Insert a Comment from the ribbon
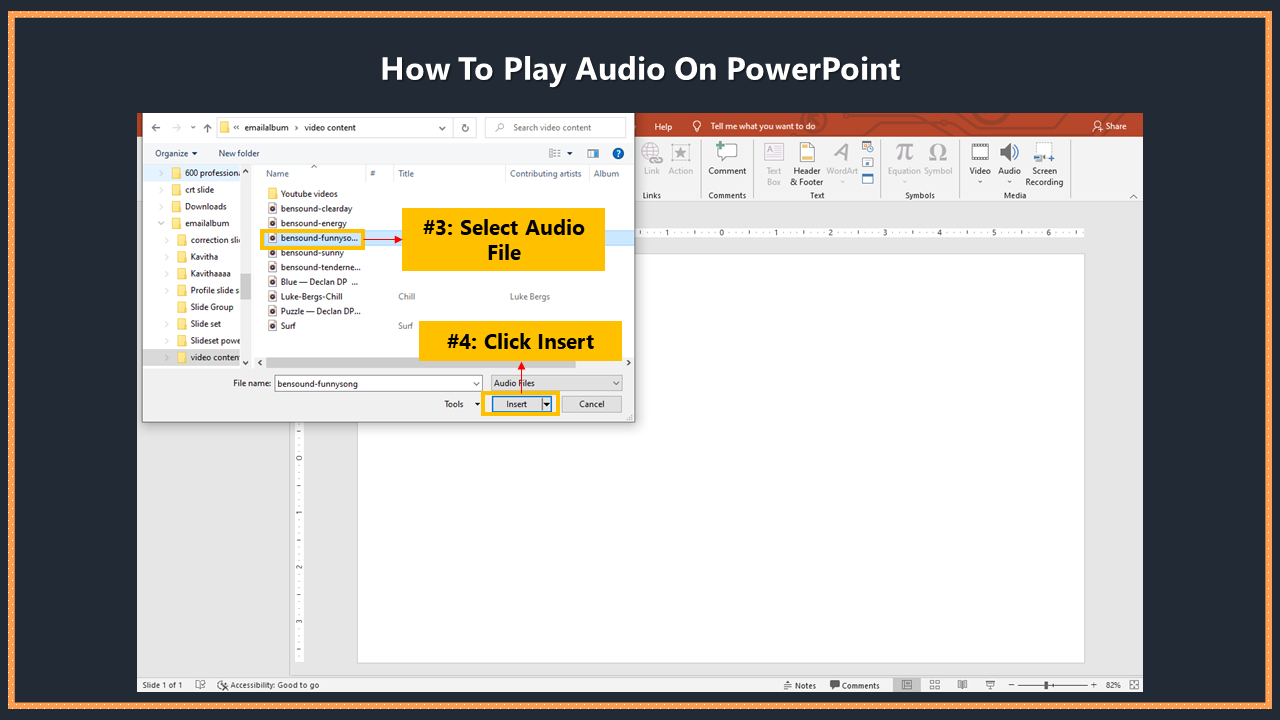The image size is (1280, 720). click(x=727, y=159)
